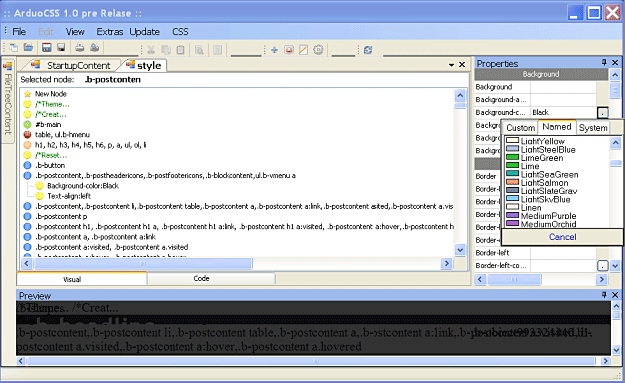Close the style document tab with X
This screenshot has width=625, height=383.
tap(462, 65)
